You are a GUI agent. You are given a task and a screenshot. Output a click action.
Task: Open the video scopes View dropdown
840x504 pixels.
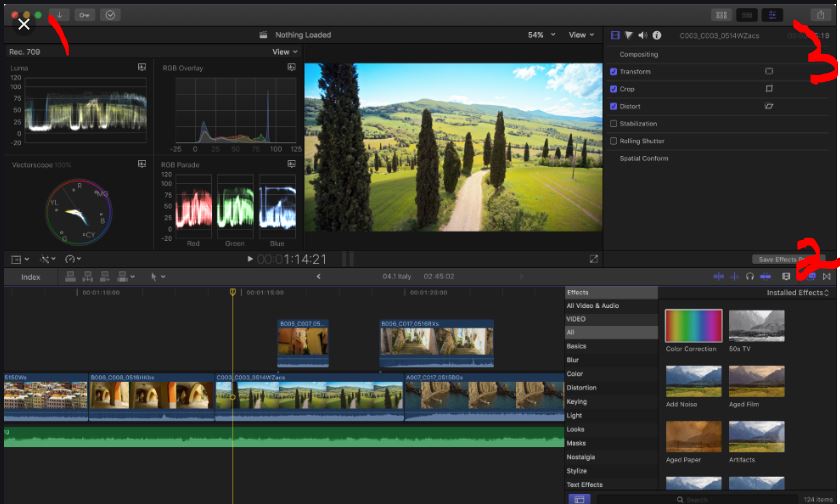point(285,52)
